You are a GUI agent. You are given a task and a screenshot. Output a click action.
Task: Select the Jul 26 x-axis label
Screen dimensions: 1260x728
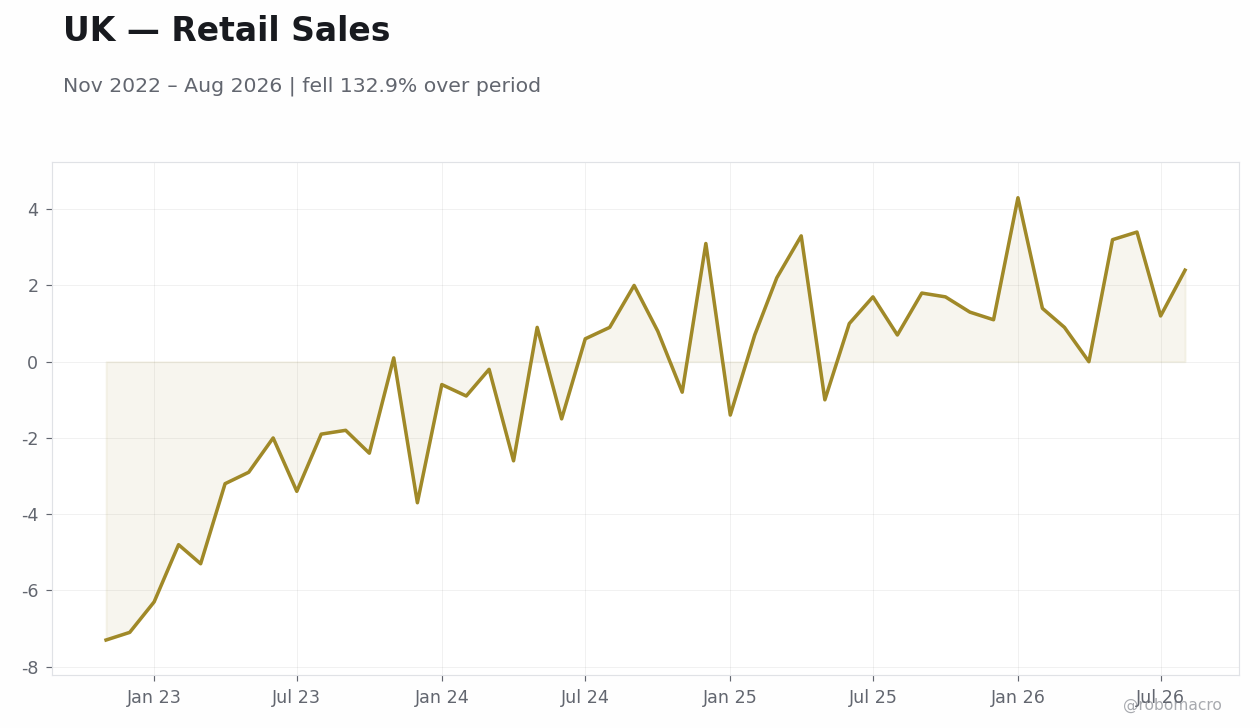pos(1161,698)
